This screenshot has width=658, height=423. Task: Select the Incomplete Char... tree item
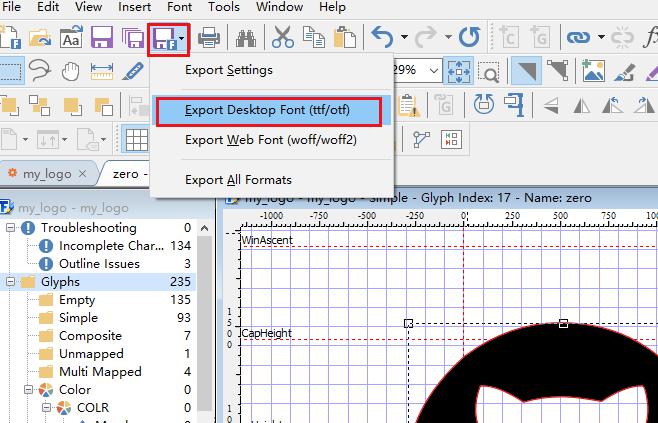pyautogui.click(x=112, y=246)
